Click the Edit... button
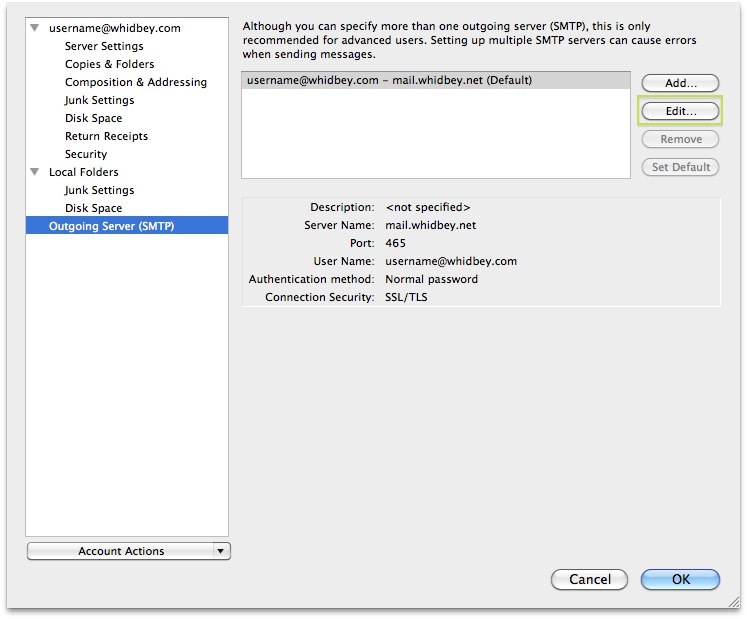Screen dimensions: 747x619 coord(680,111)
